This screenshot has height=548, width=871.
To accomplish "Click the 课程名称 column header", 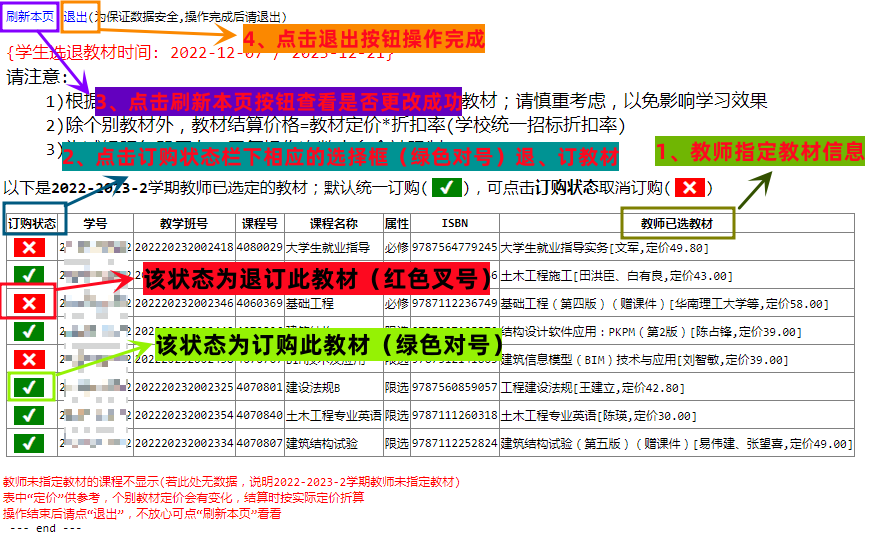I will coord(333,224).
